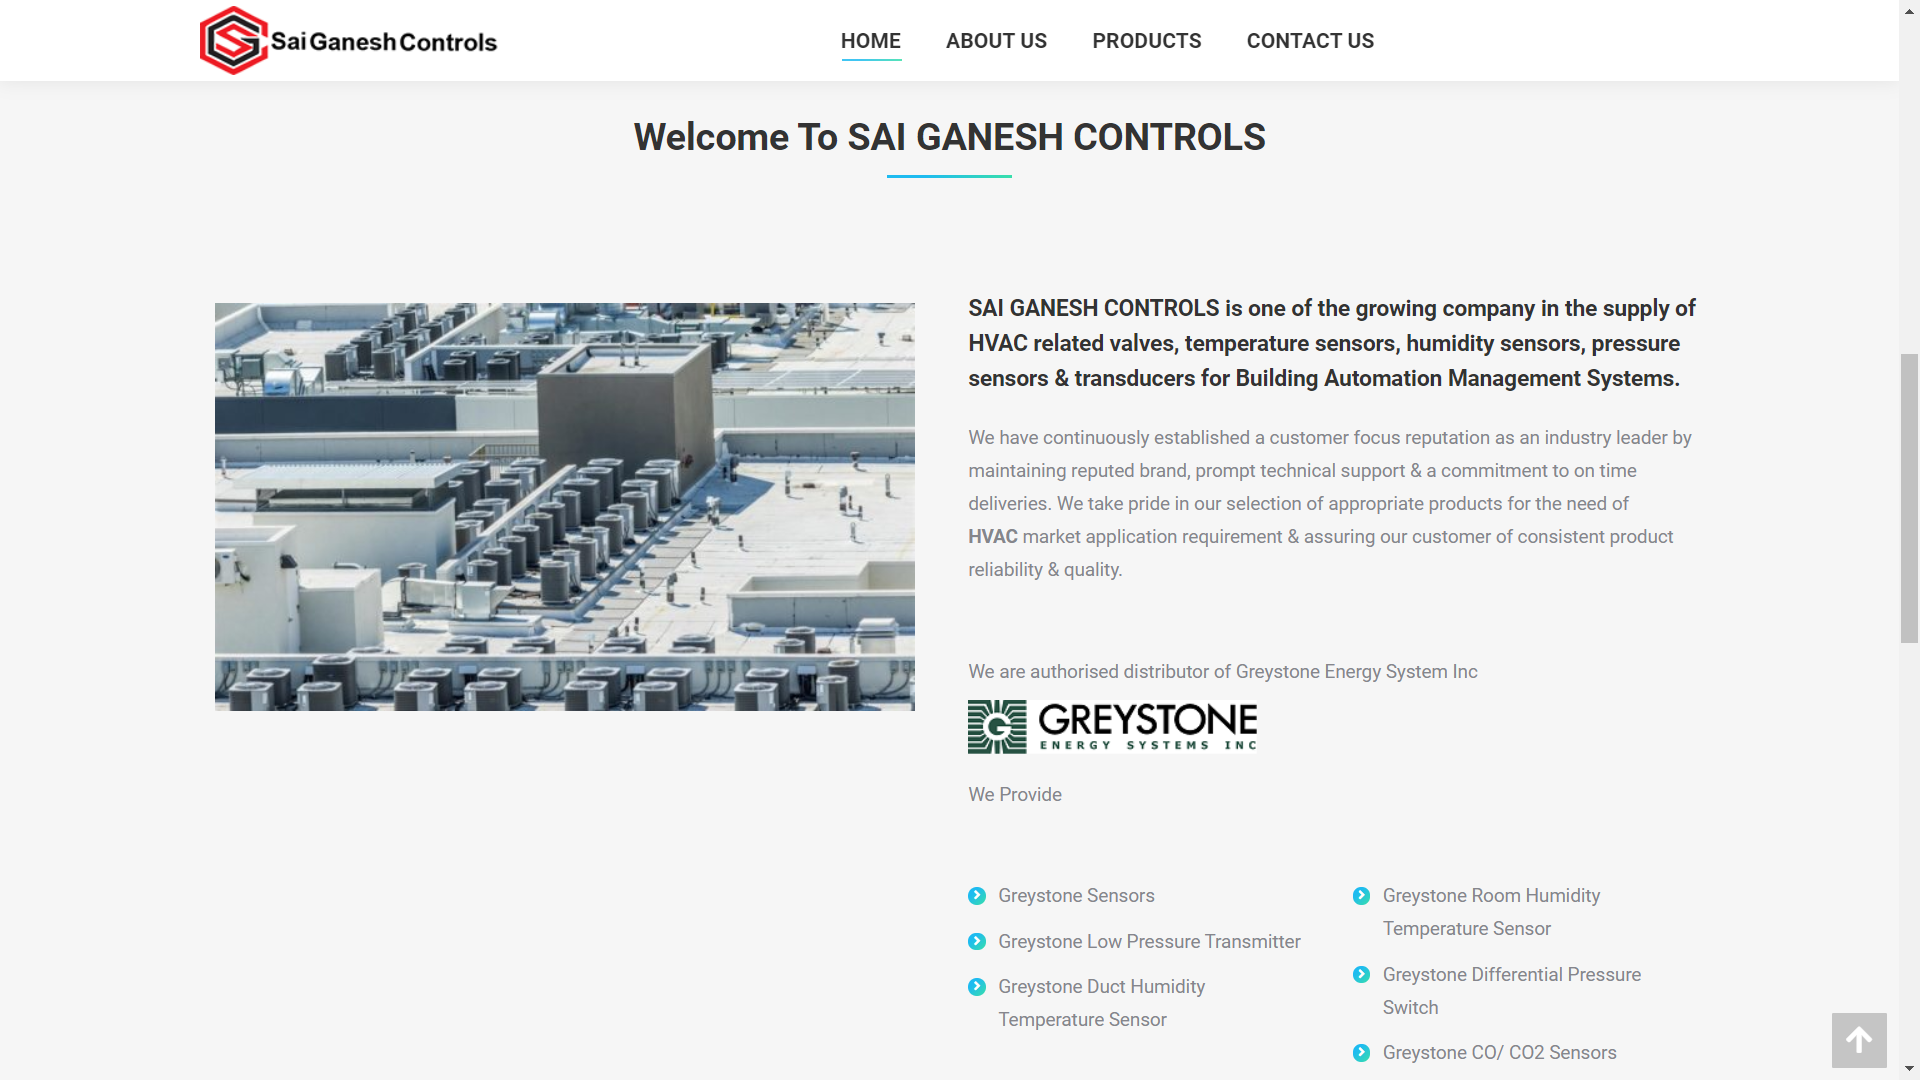
Task: Click the rooftop HVAC units image
Action: (x=564, y=507)
